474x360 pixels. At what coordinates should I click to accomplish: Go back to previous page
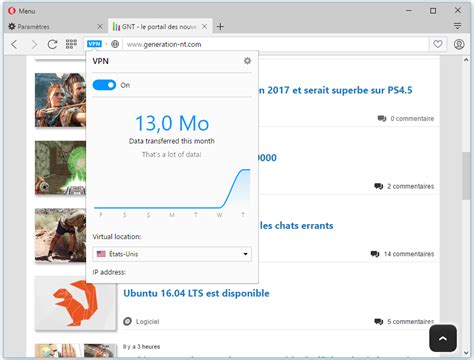tap(14, 44)
